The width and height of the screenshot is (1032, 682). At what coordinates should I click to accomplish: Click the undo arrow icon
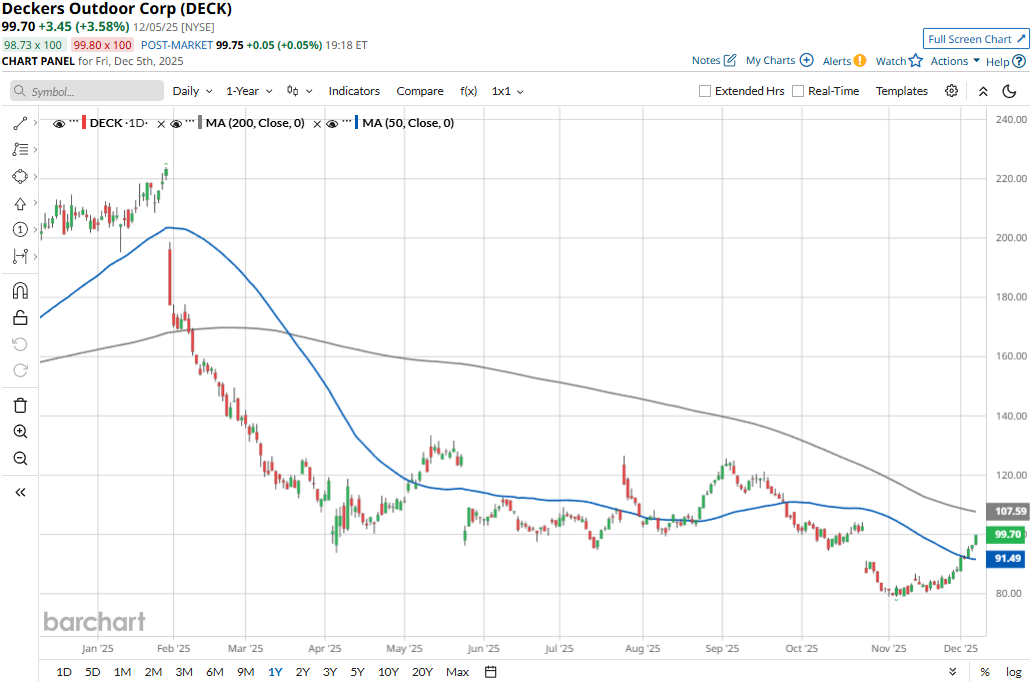pyautogui.click(x=20, y=344)
